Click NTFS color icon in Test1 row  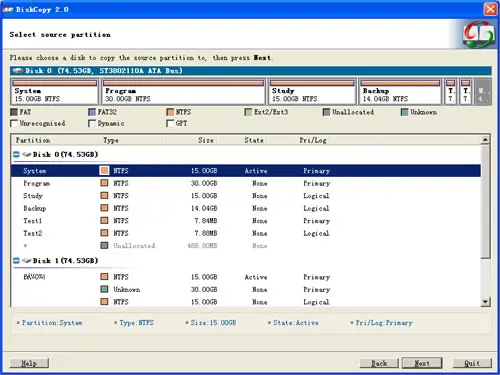point(104,220)
